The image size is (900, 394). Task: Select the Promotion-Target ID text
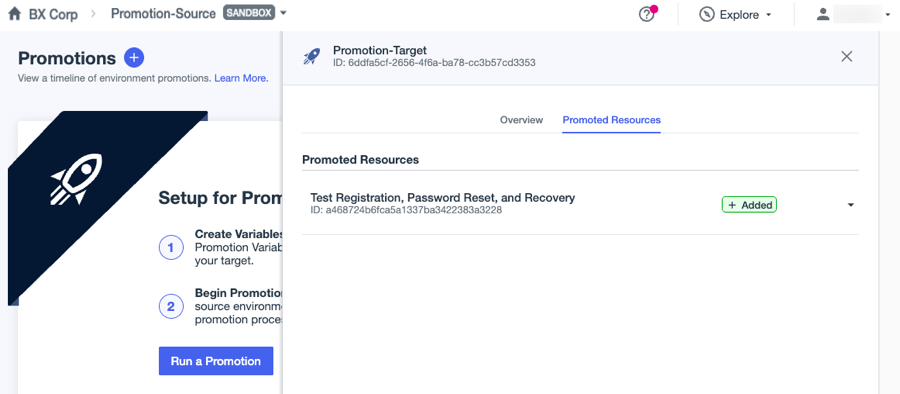[x=434, y=63]
